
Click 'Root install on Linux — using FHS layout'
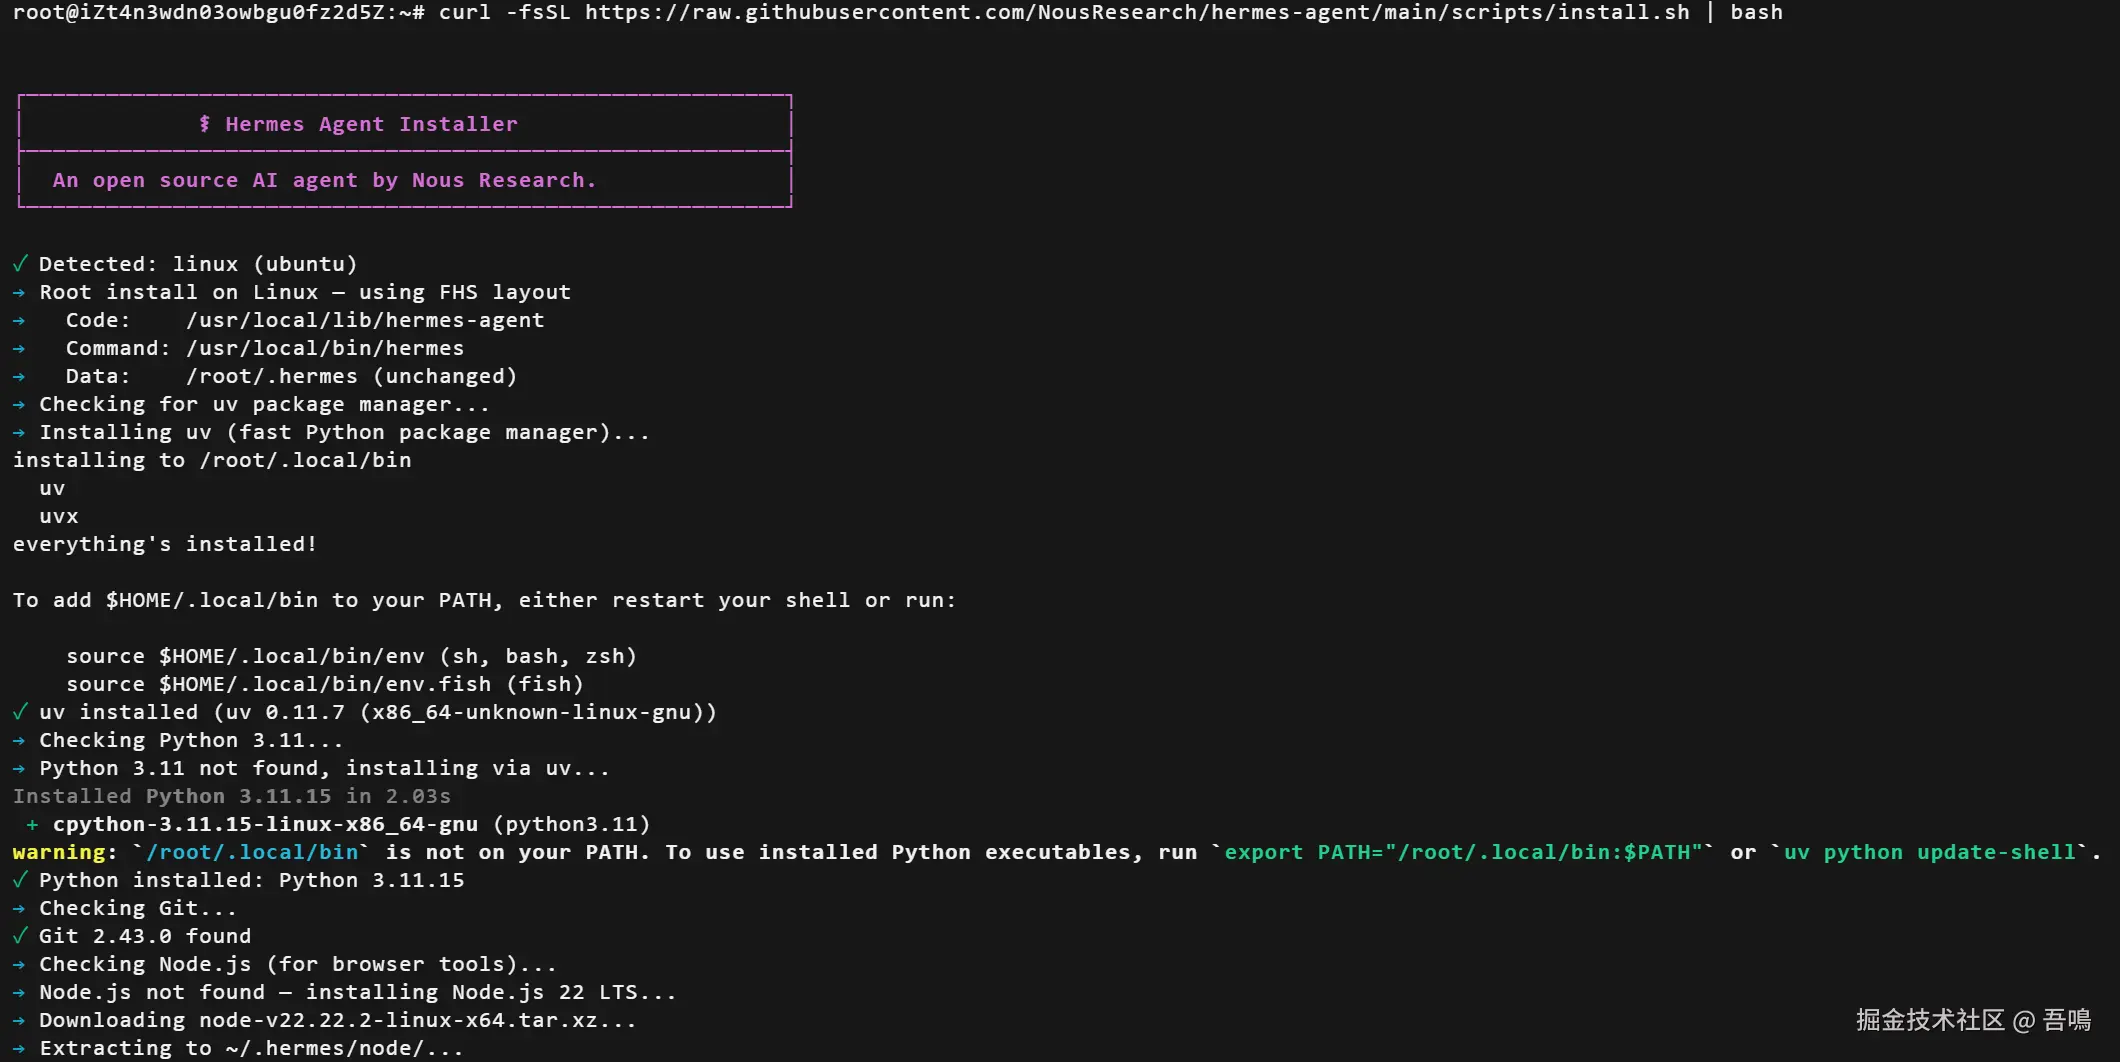click(x=305, y=292)
